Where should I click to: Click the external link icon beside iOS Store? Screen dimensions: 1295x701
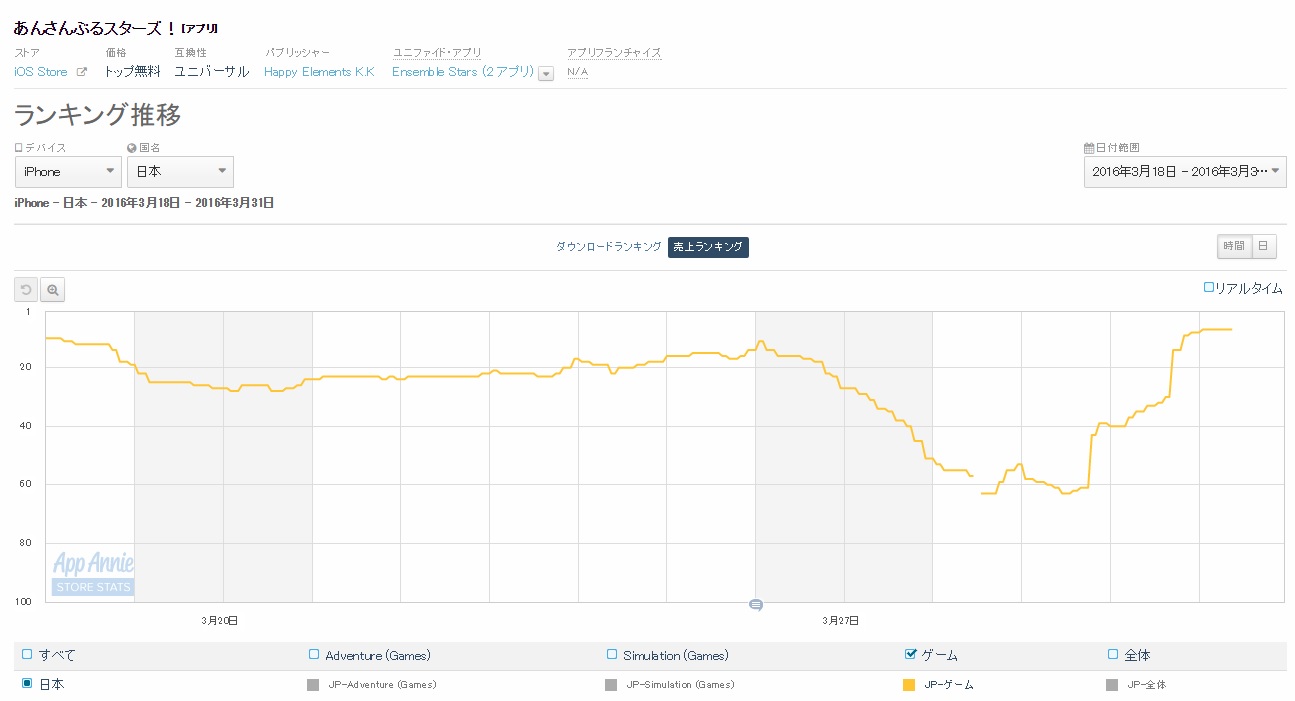coord(82,72)
